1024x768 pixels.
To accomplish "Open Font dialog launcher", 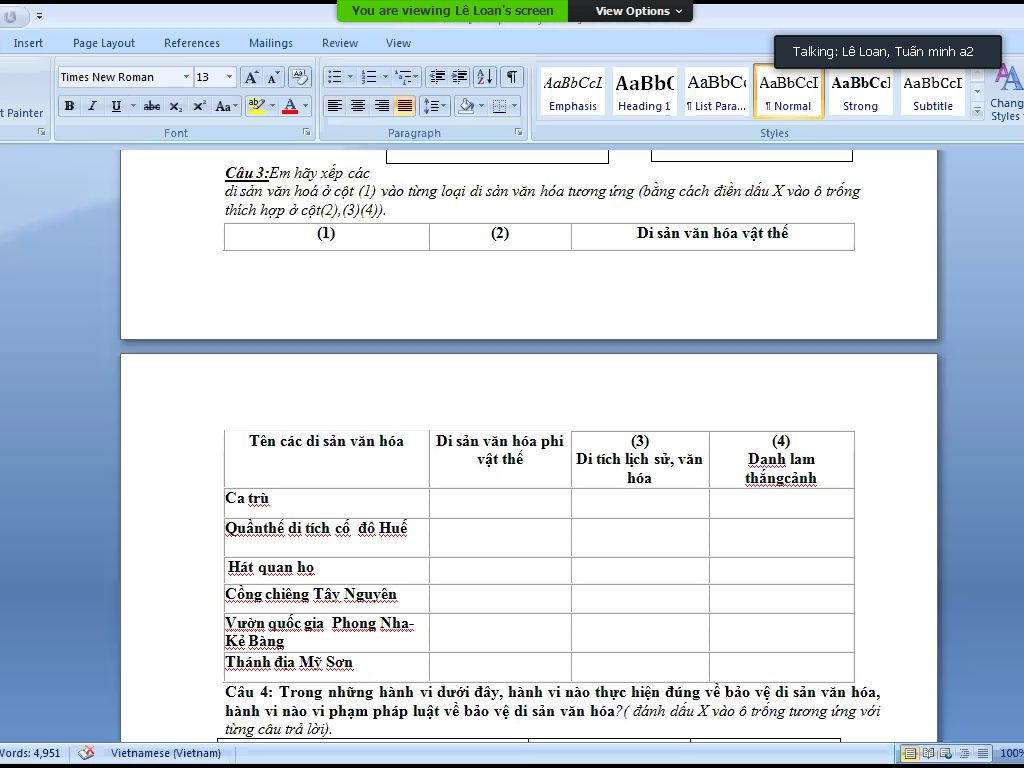I will pos(306,132).
